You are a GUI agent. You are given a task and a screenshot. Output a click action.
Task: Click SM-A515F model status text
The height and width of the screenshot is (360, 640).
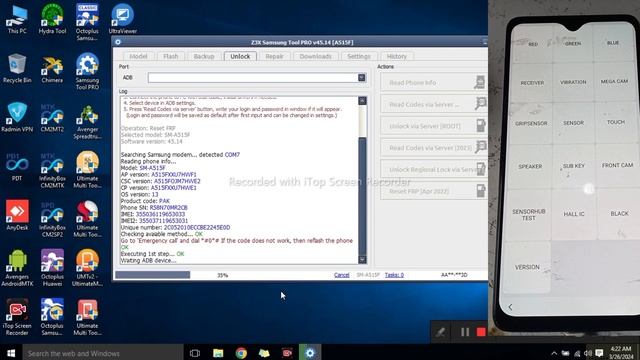(x=368, y=275)
